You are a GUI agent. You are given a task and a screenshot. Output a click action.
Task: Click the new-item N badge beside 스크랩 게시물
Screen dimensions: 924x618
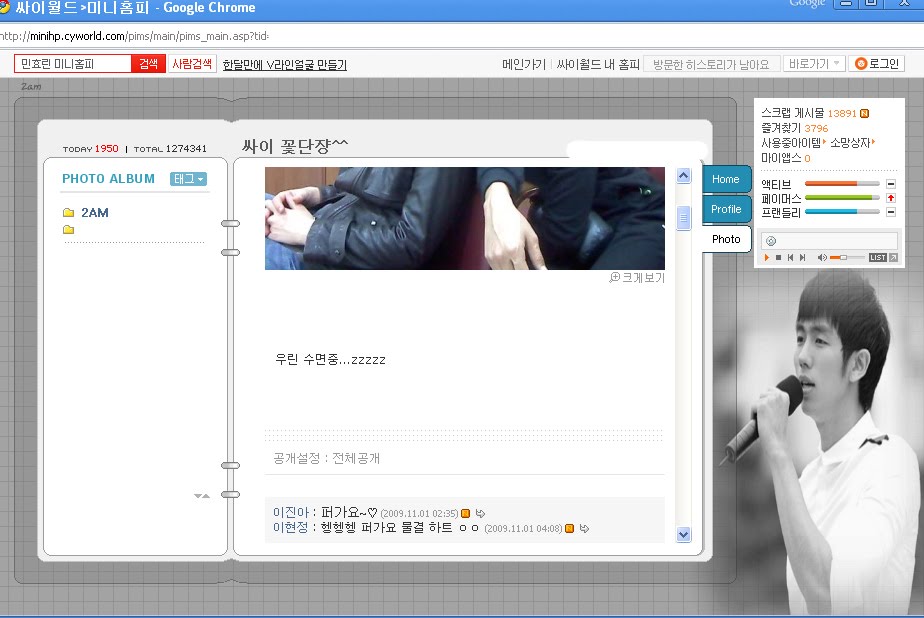[x=864, y=114]
